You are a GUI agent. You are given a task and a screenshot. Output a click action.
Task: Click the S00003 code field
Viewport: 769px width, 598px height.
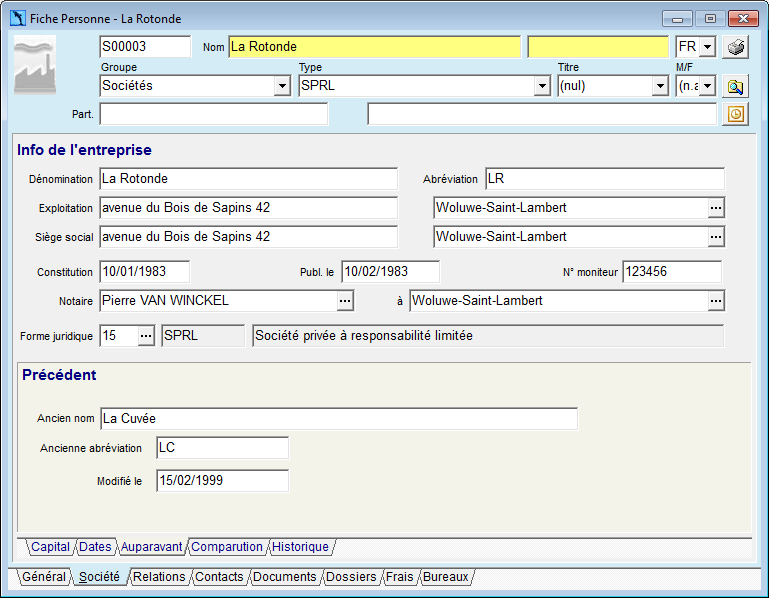pyautogui.click(x=145, y=47)
